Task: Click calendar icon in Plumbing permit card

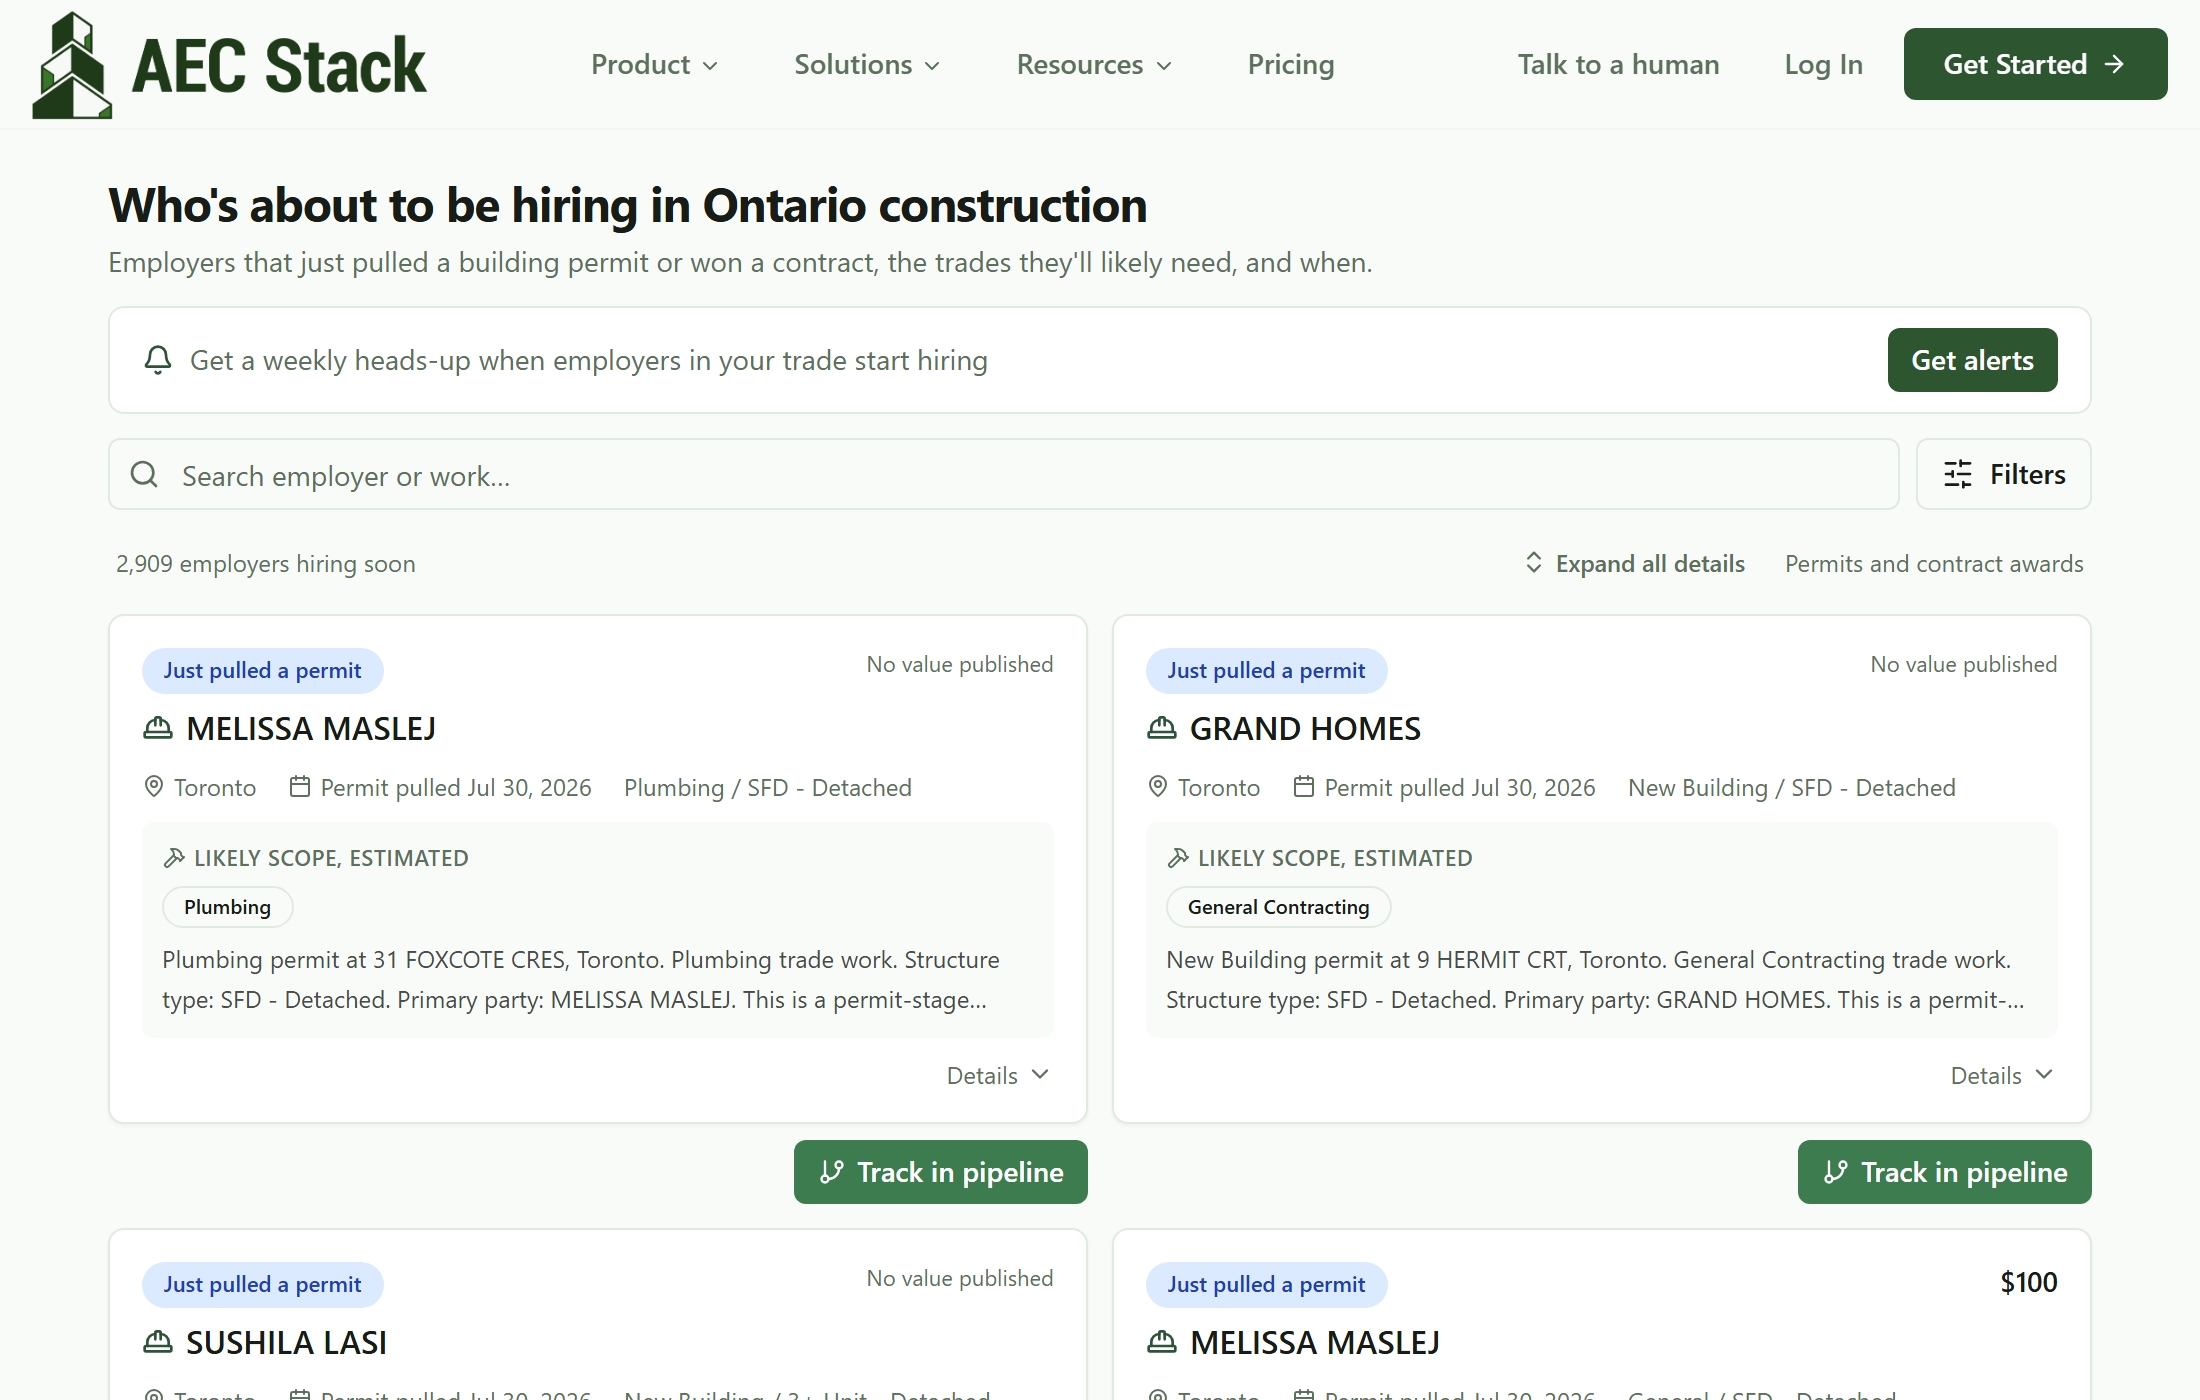Action: point(300,787)
